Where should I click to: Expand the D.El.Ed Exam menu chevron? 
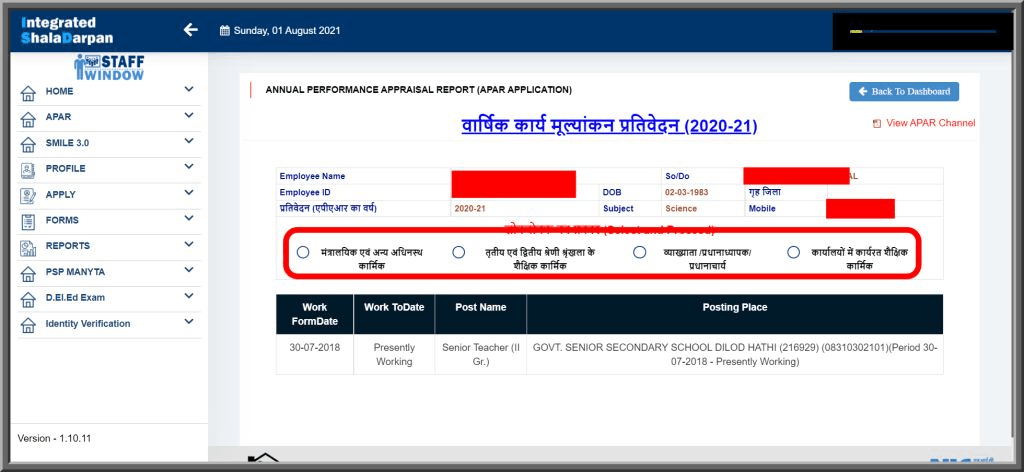click(189, 296)
